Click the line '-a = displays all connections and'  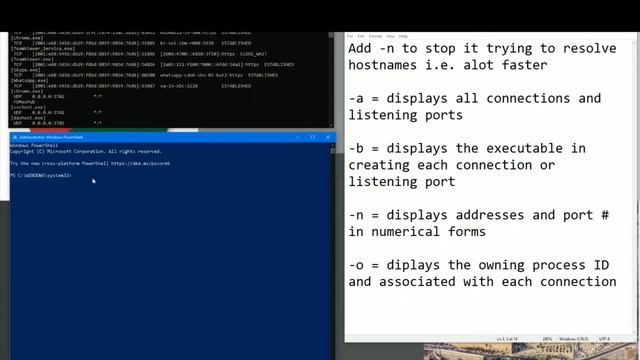click(x=475, y=98)
